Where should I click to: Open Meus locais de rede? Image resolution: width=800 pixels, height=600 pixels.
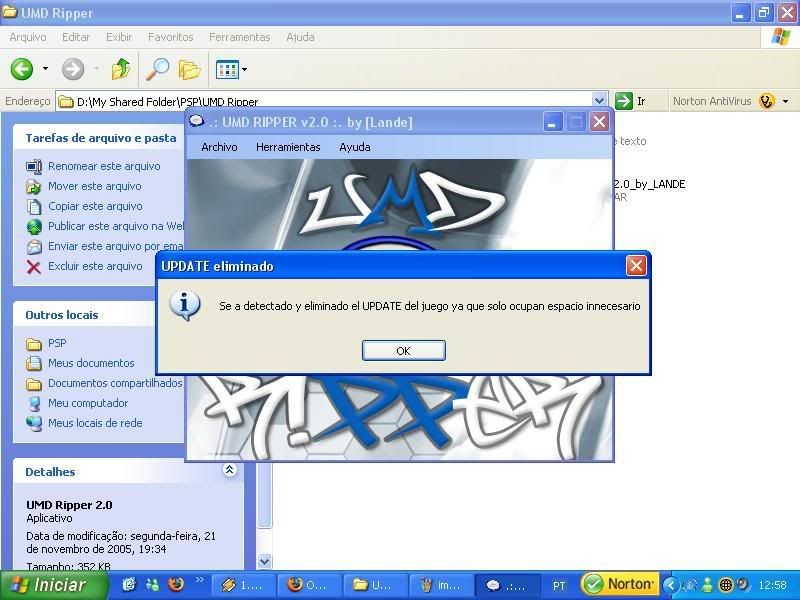click(x=95, y=422)
